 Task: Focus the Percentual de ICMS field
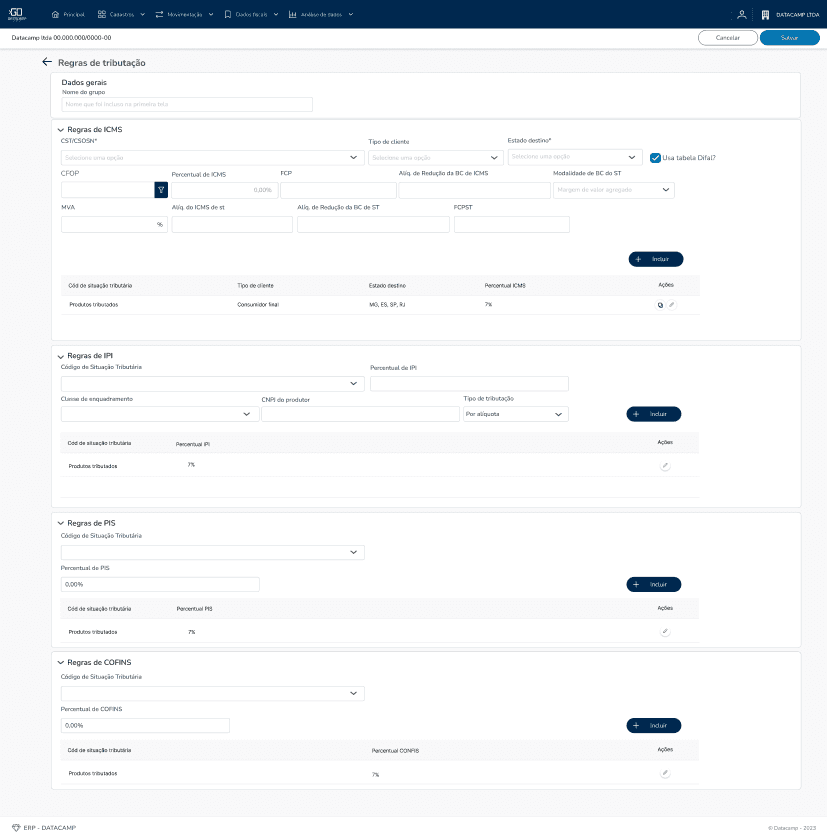[x=225, y=190]
